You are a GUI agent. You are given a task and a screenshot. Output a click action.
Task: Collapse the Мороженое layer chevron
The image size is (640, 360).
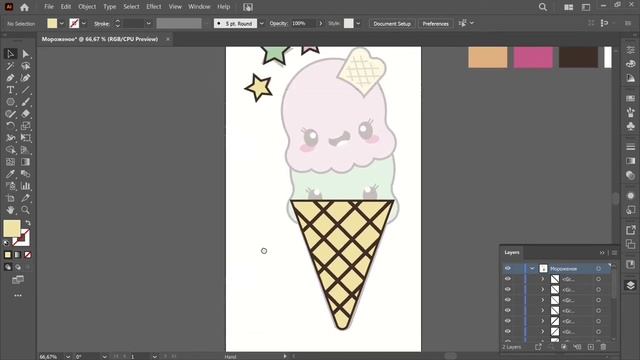coord(532,269)
